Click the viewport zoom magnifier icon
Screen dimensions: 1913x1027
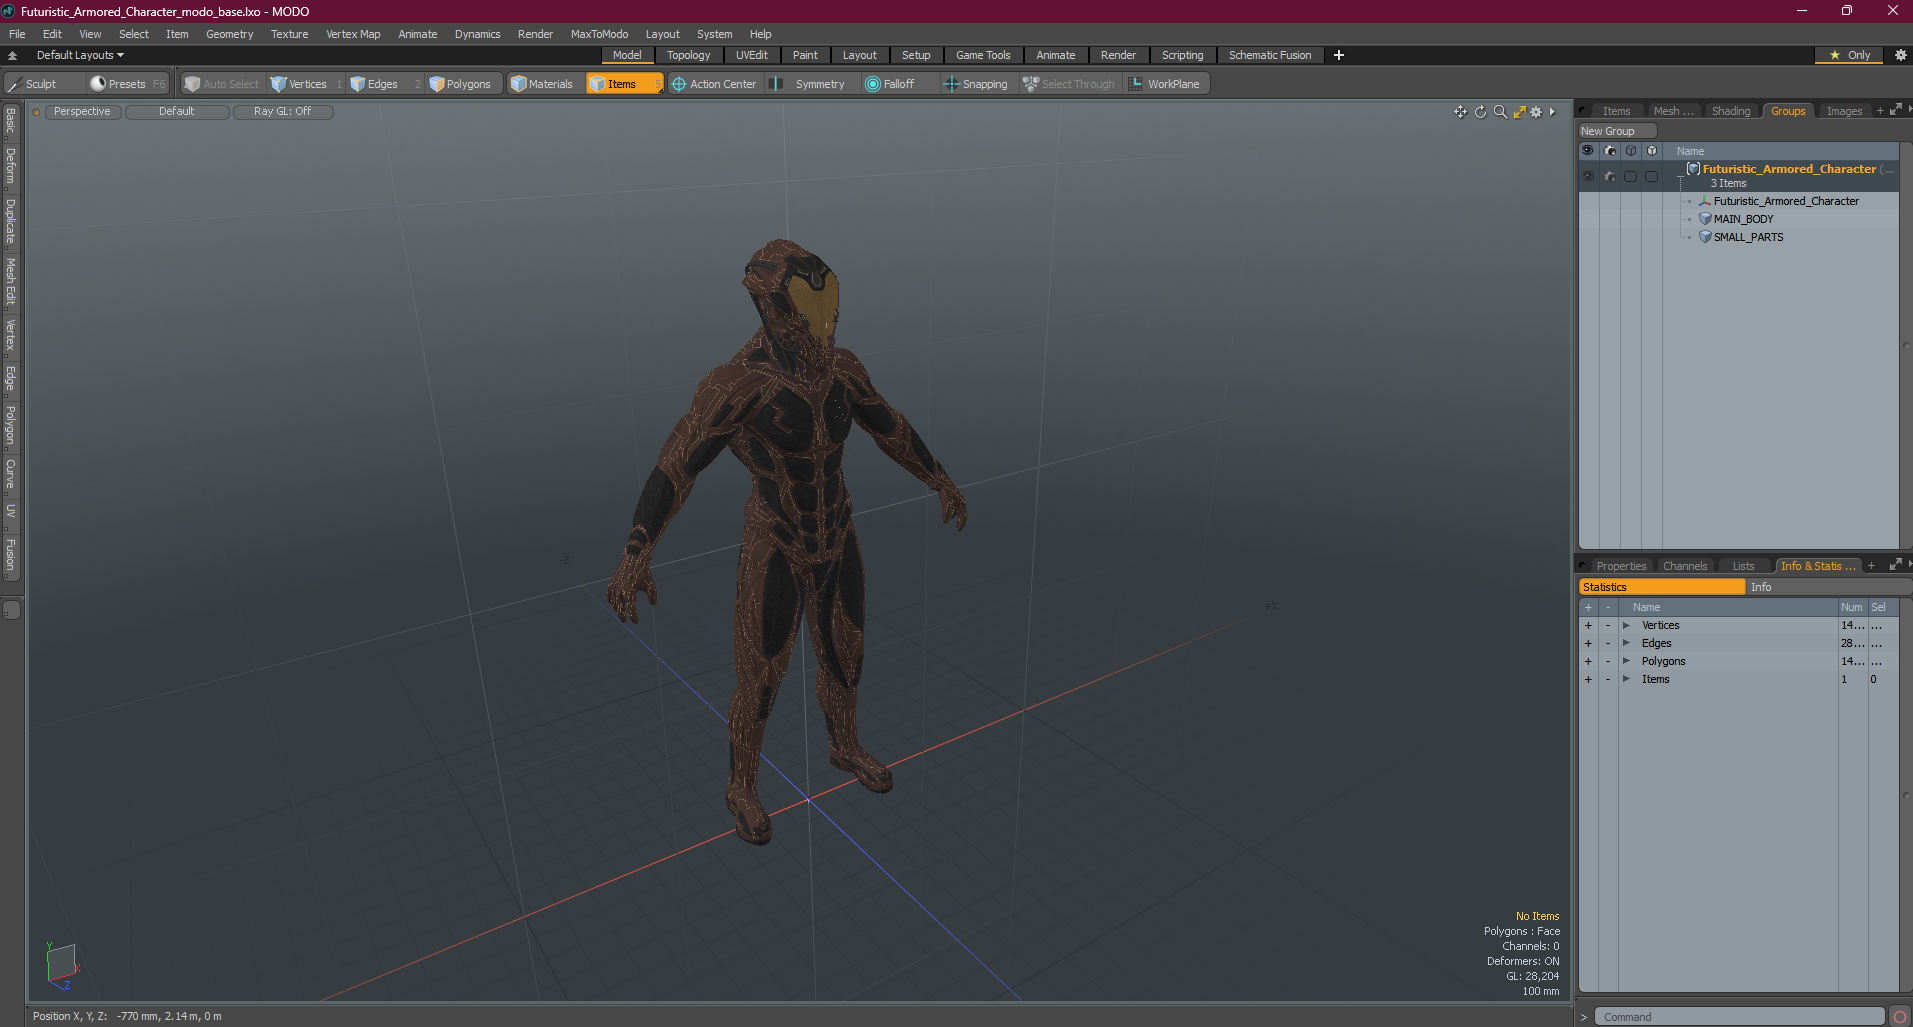(1500, 112)
